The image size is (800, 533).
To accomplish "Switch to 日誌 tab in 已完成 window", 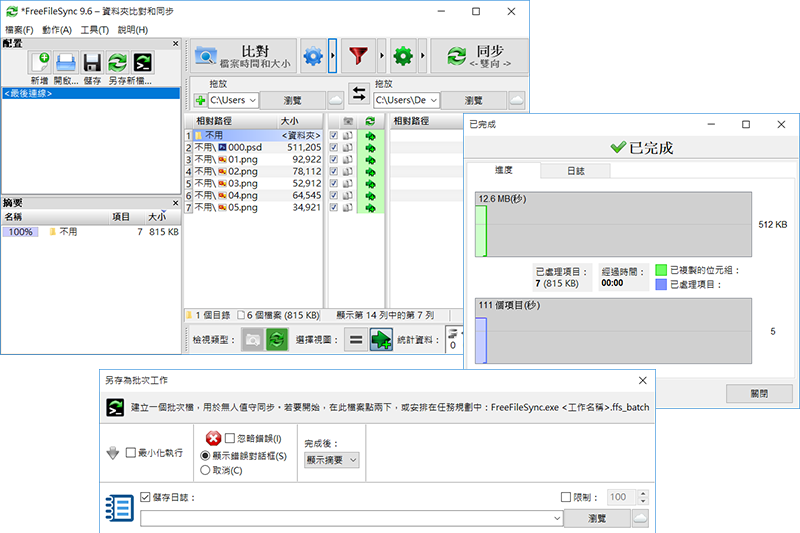I will [576, 171].
